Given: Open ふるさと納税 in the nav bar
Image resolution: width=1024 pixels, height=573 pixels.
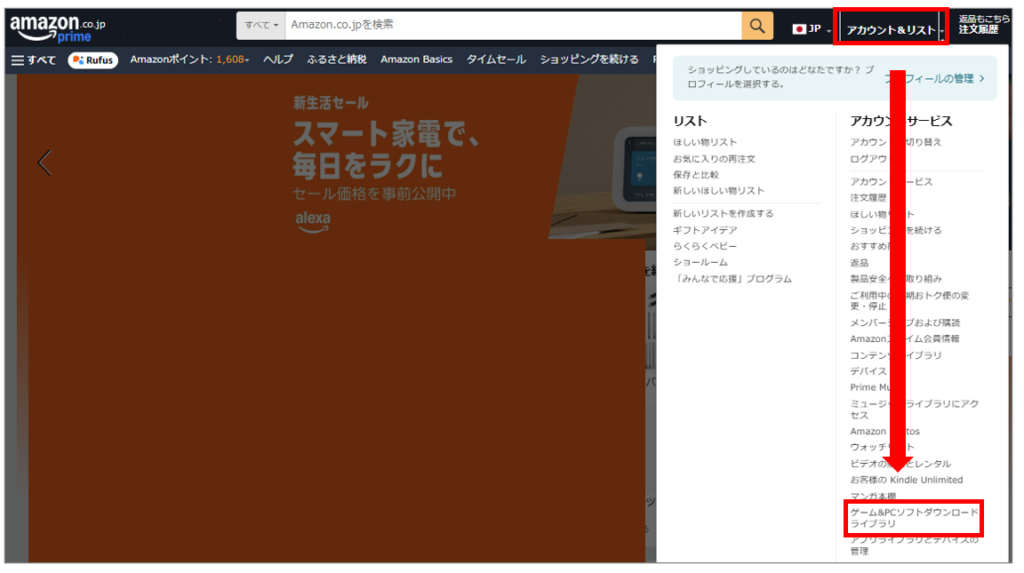Looking at the screenshot, I should coord(336,59).
